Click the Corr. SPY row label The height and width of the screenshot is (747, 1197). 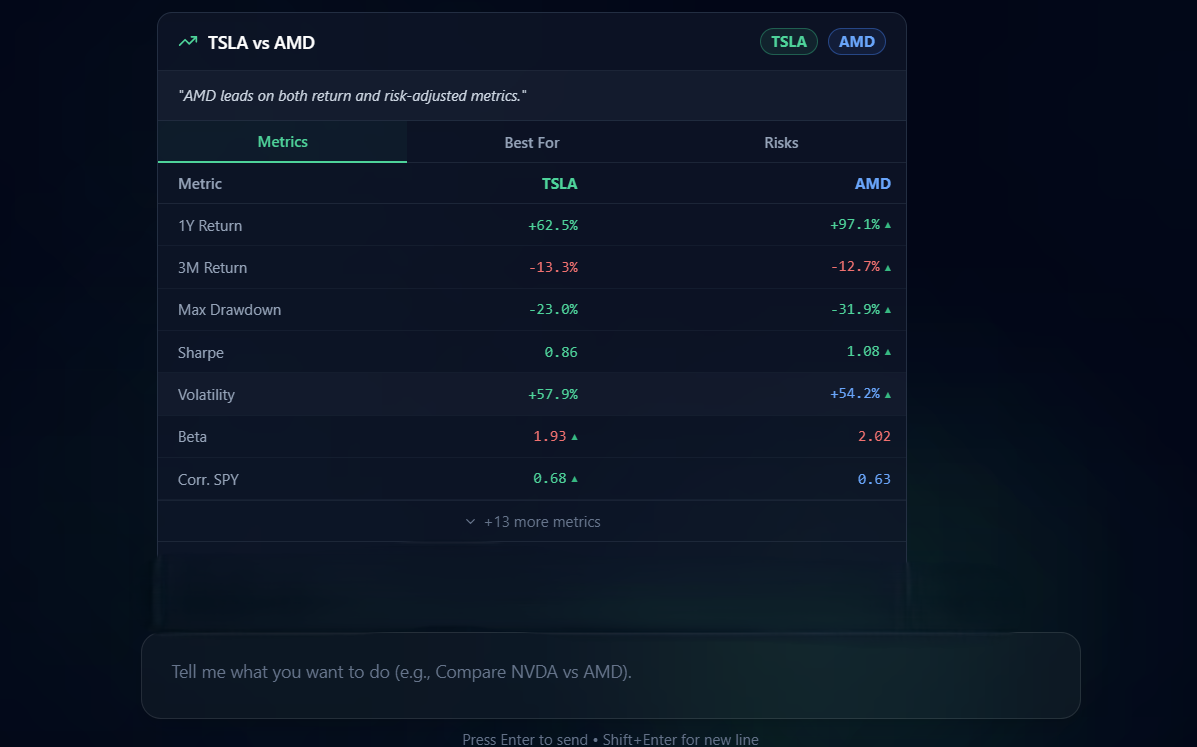pyautogui.click(x=208, y=480)
